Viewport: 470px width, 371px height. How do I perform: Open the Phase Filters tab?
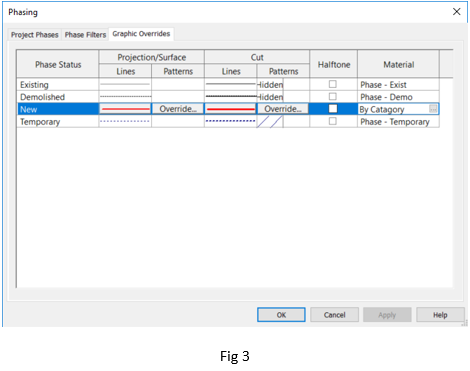point(85,35)
